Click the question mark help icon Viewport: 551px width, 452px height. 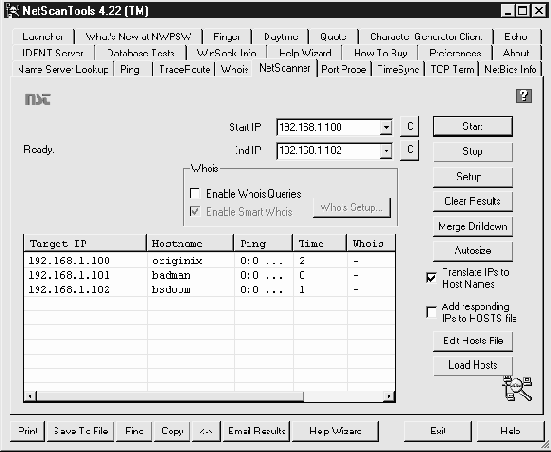[524, 96]
